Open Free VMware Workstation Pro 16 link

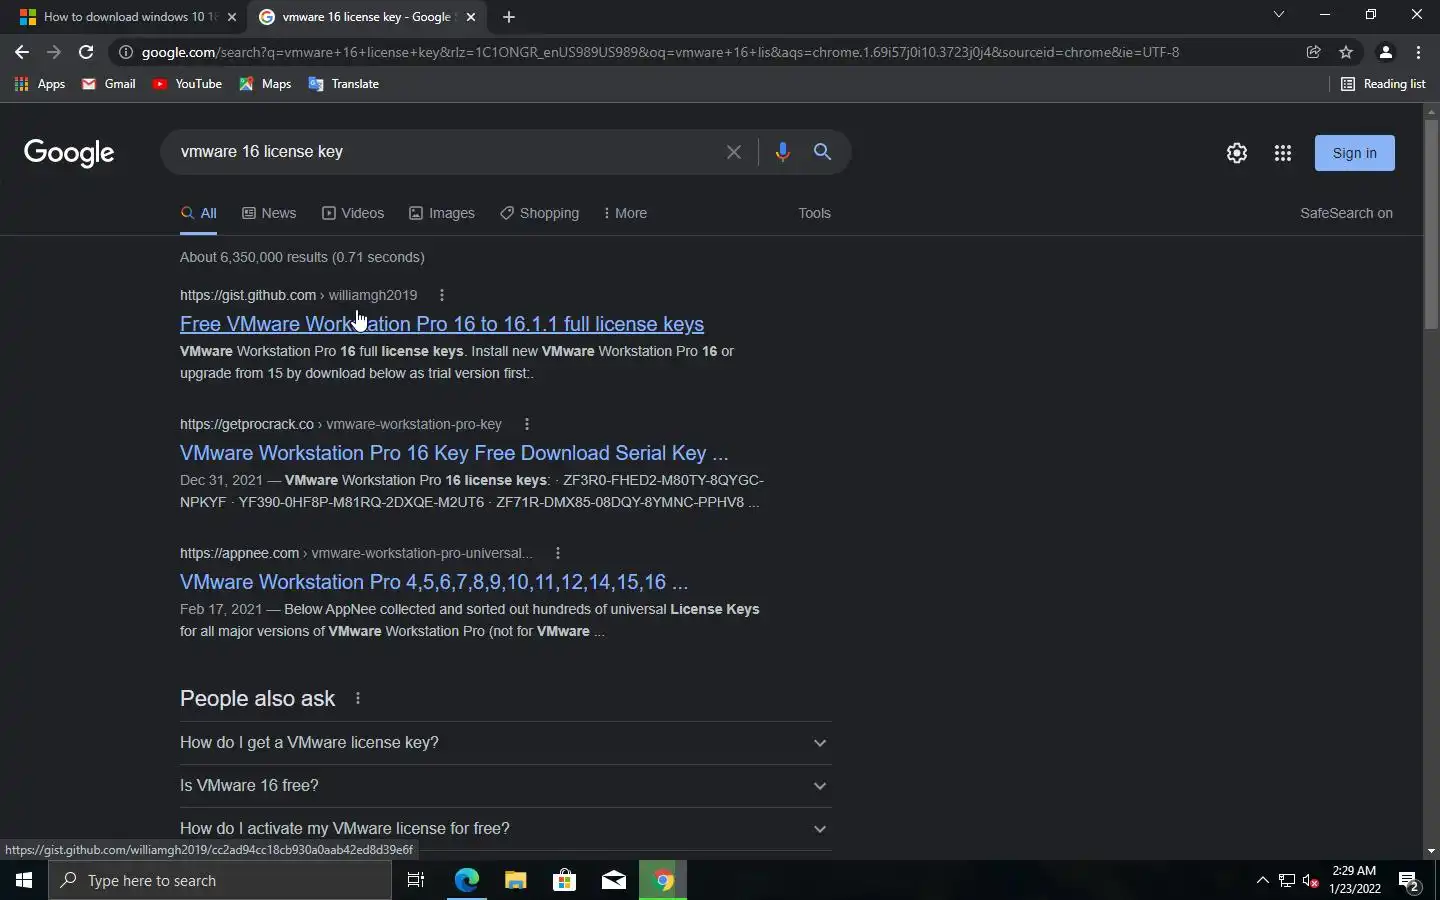point(442,324)
